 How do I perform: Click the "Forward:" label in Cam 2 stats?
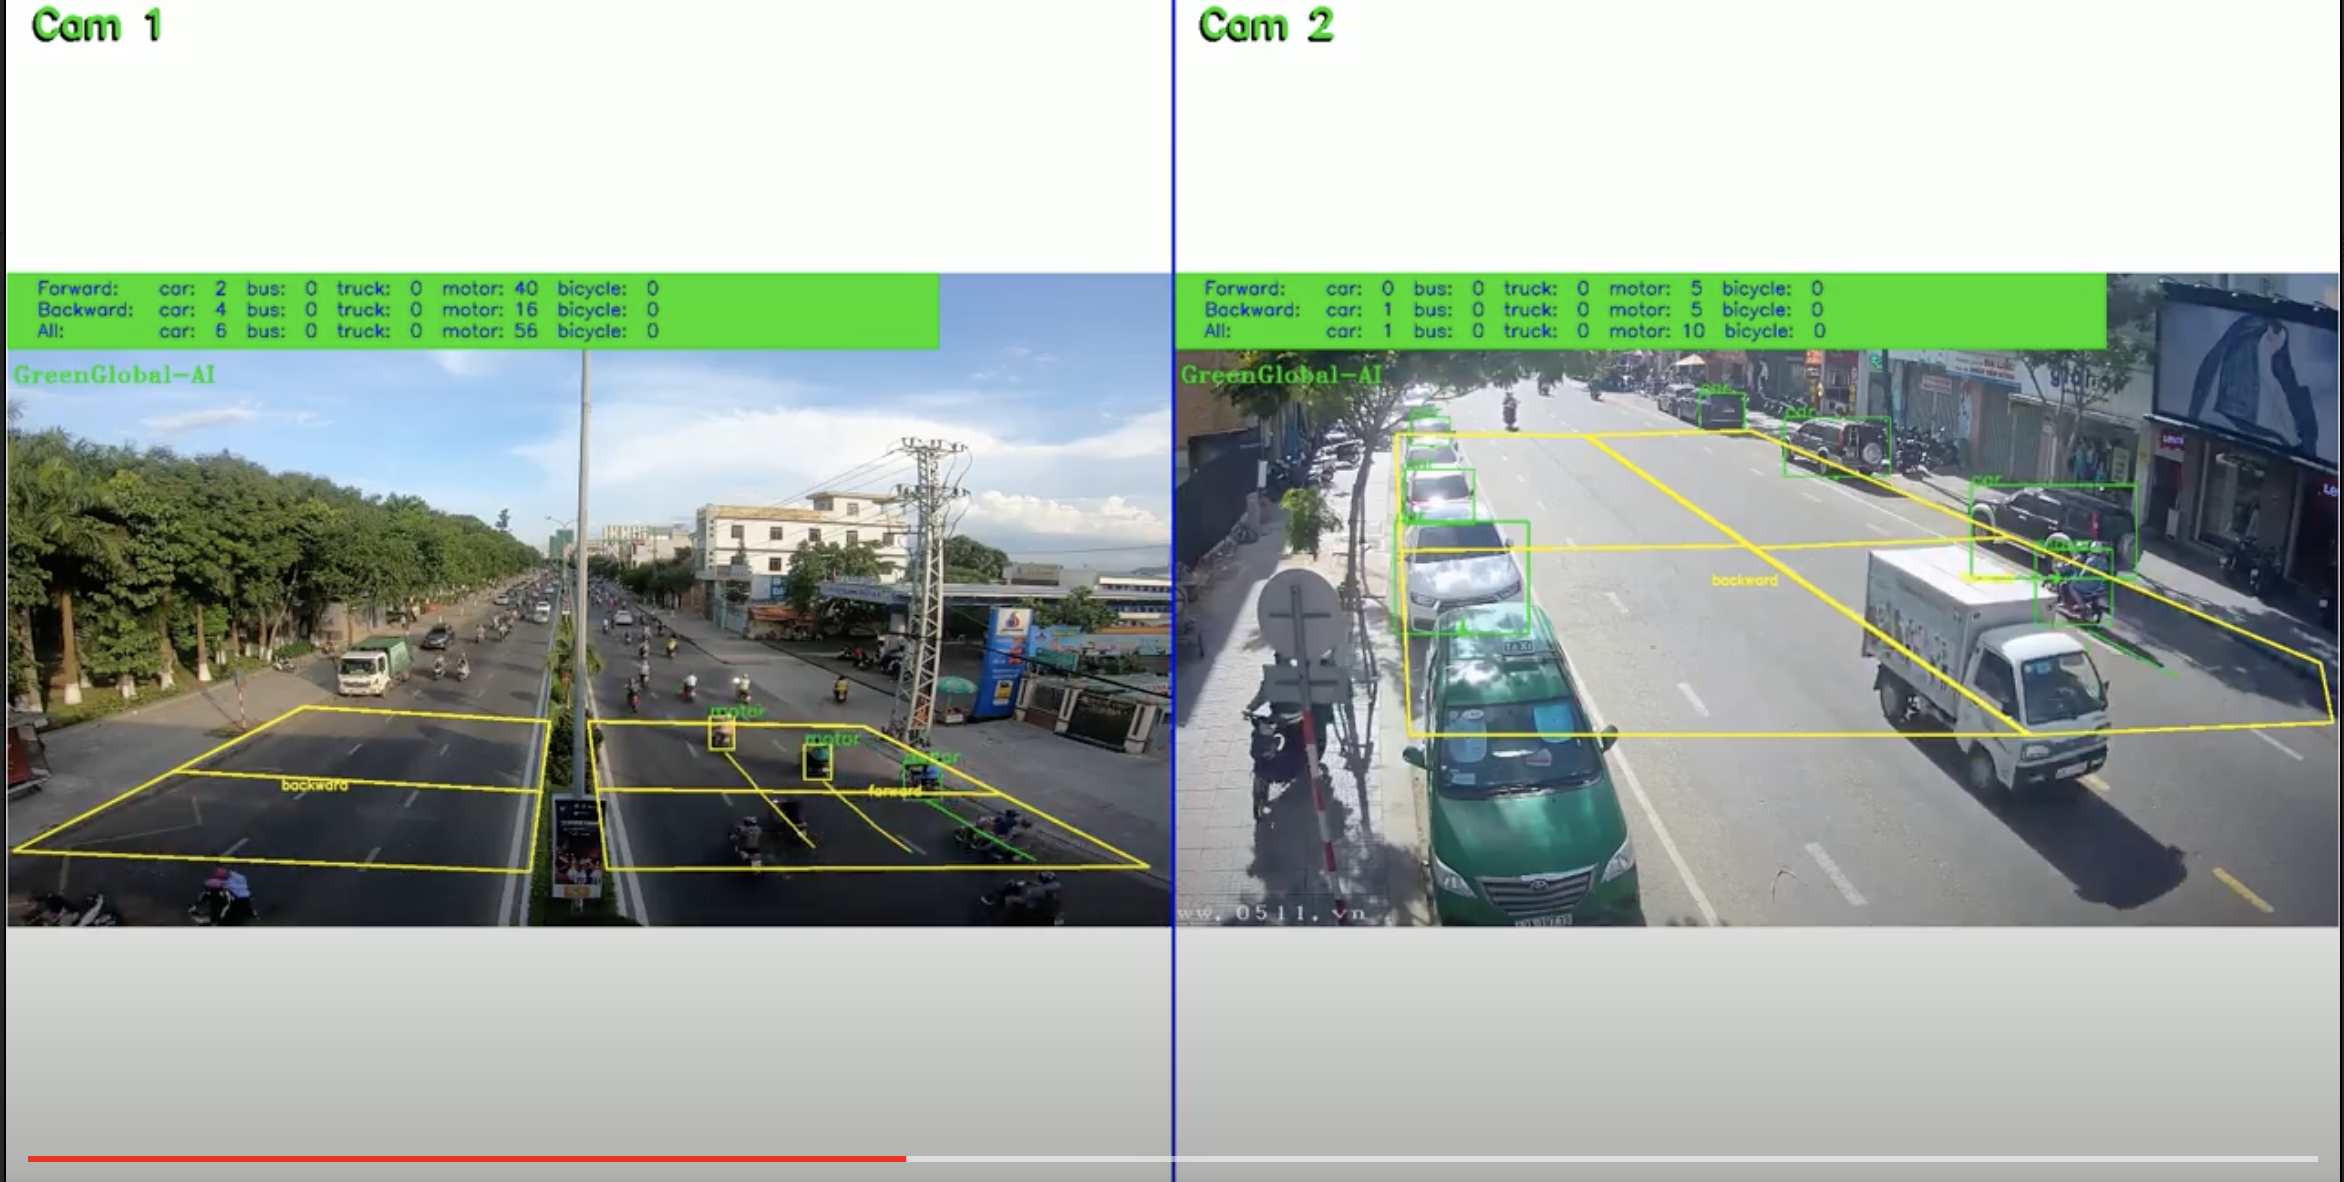point(1244,288)
